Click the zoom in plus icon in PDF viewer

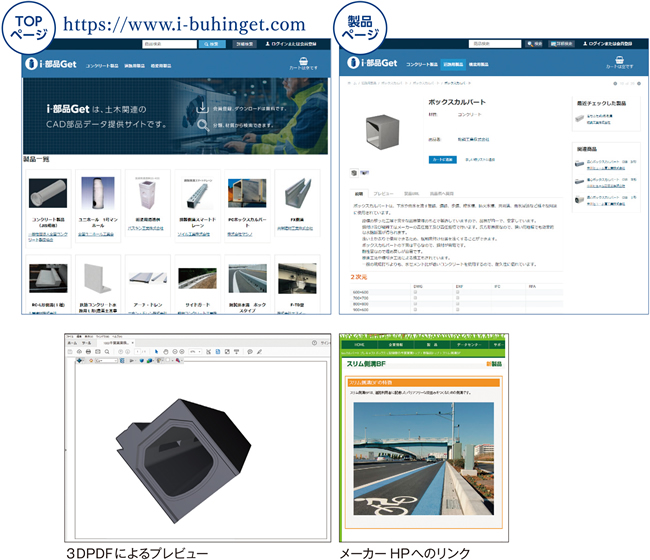coord(182,352)
